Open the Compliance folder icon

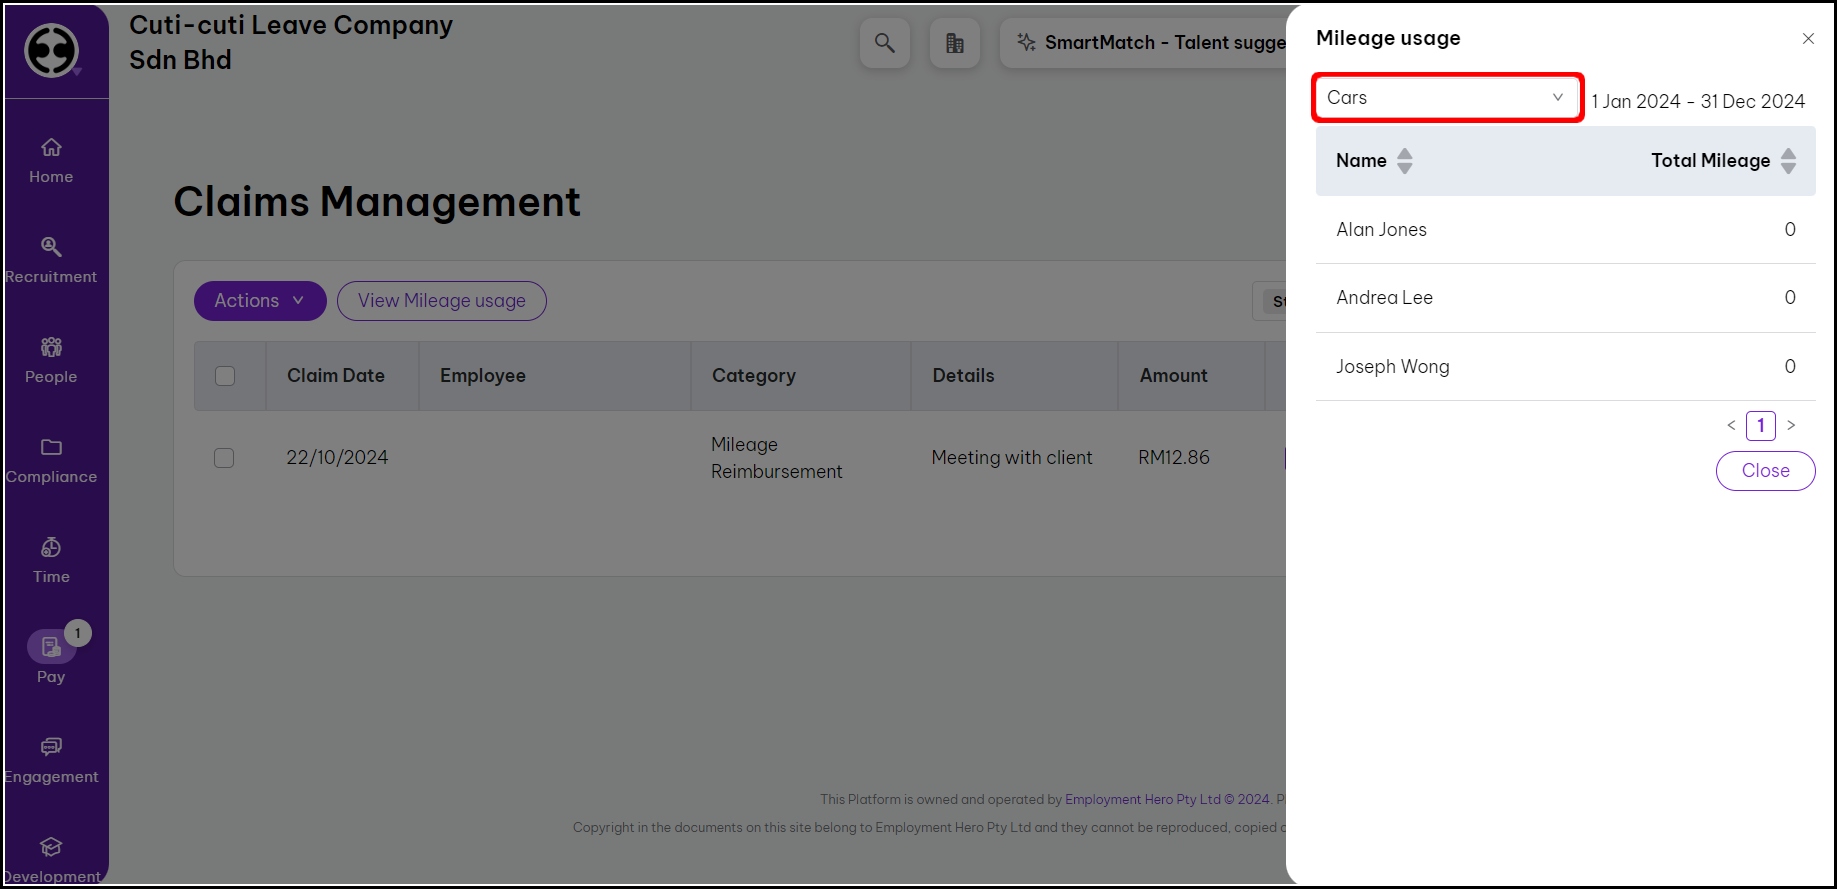pyautogui.click(x=51, y=447)
